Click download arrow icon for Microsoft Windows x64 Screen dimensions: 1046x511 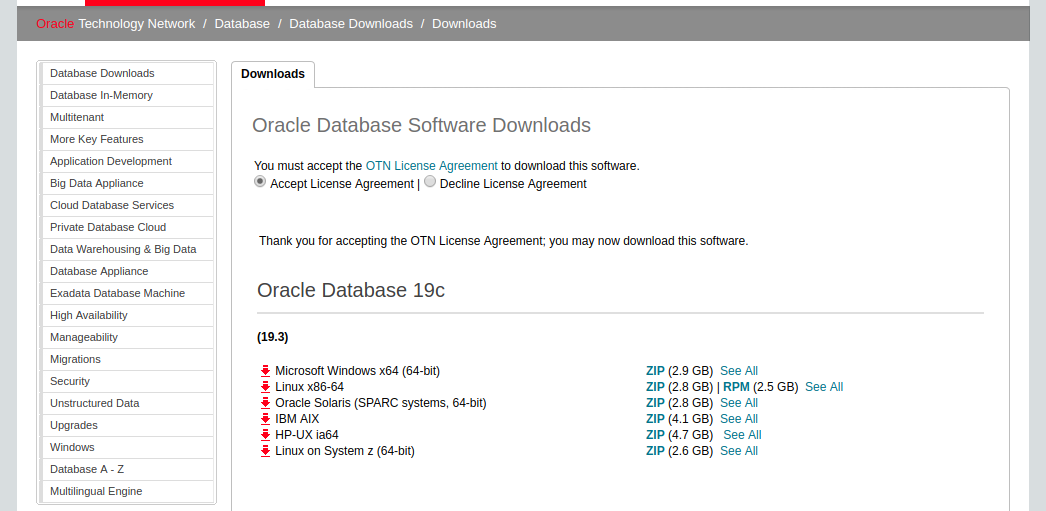coord(265,371)
